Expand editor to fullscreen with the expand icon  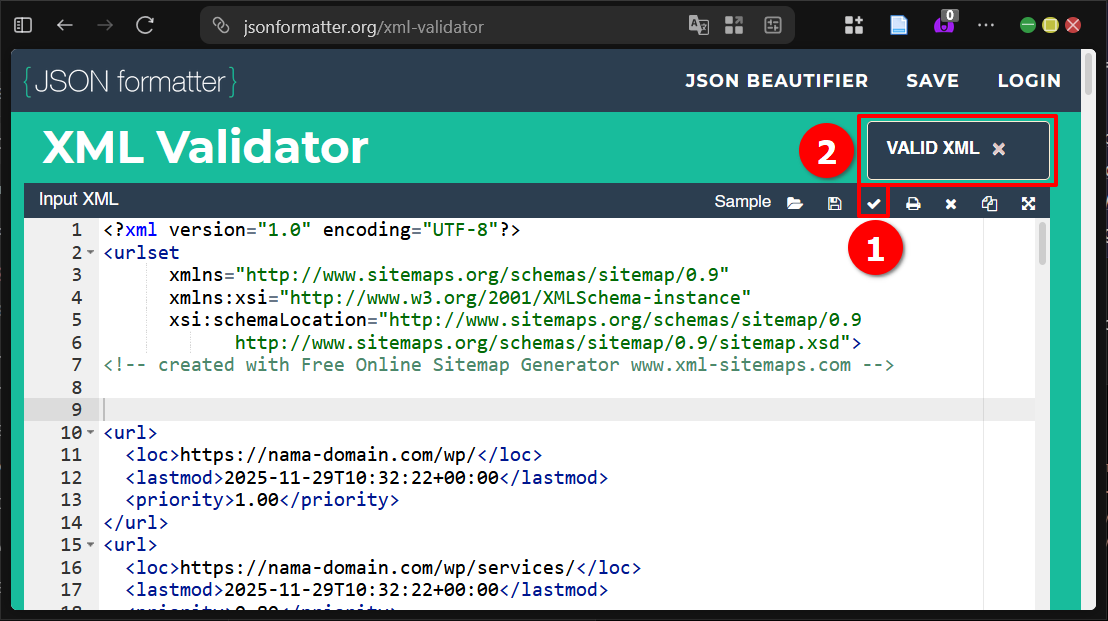click(1028, 202)
